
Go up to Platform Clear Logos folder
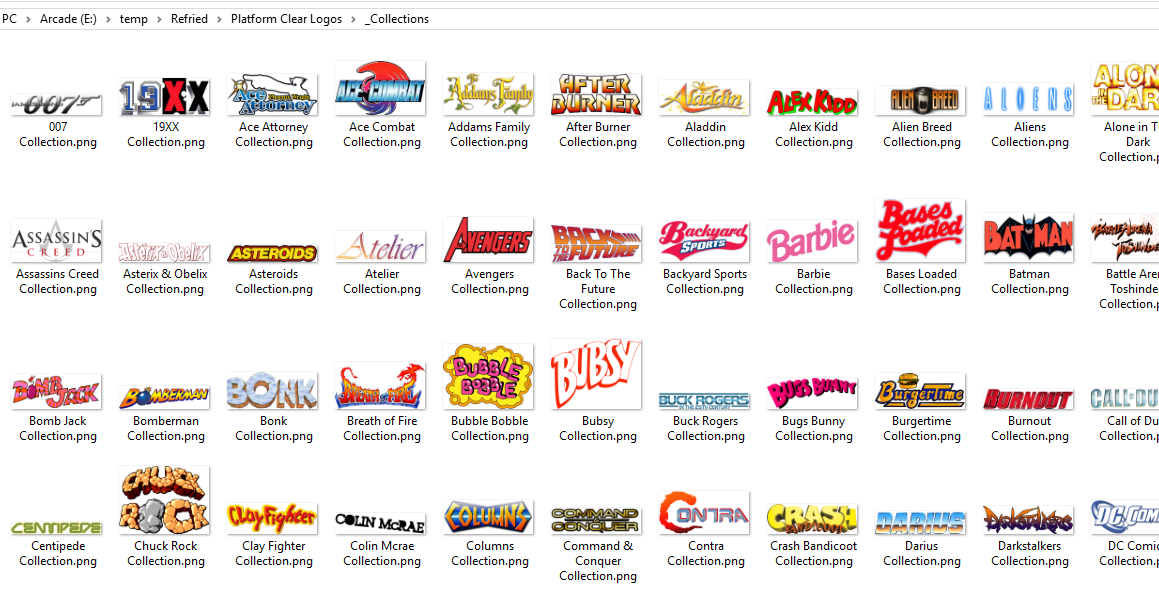pos(286,19)
